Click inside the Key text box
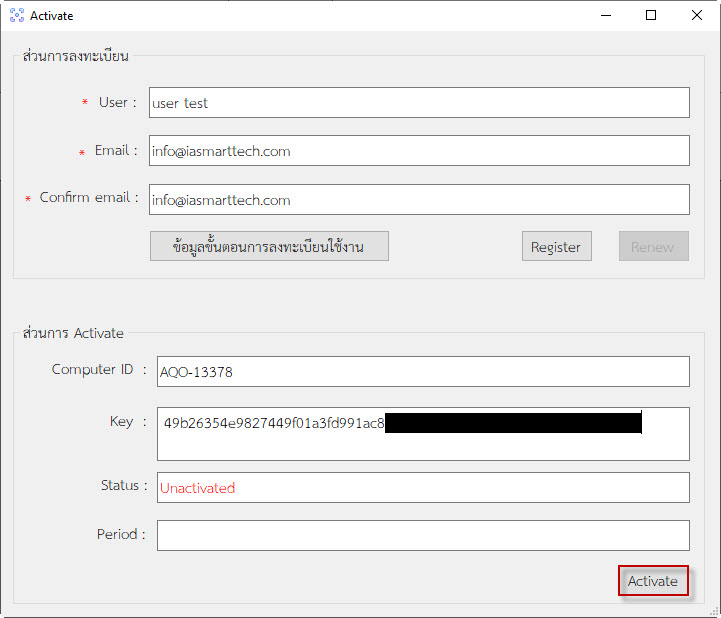 423,434
